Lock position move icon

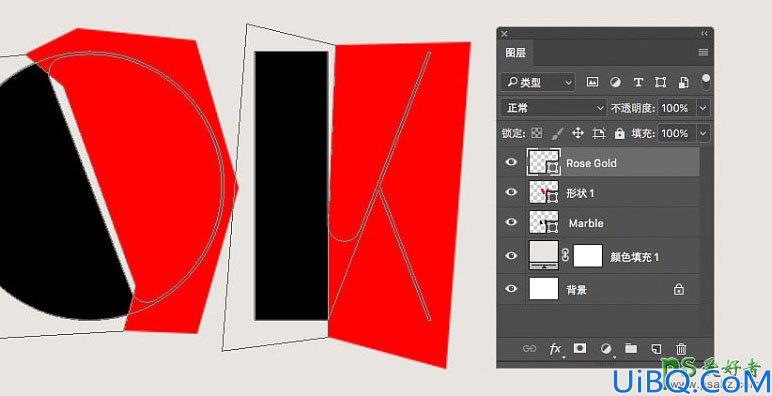click(x=578, y=133)
